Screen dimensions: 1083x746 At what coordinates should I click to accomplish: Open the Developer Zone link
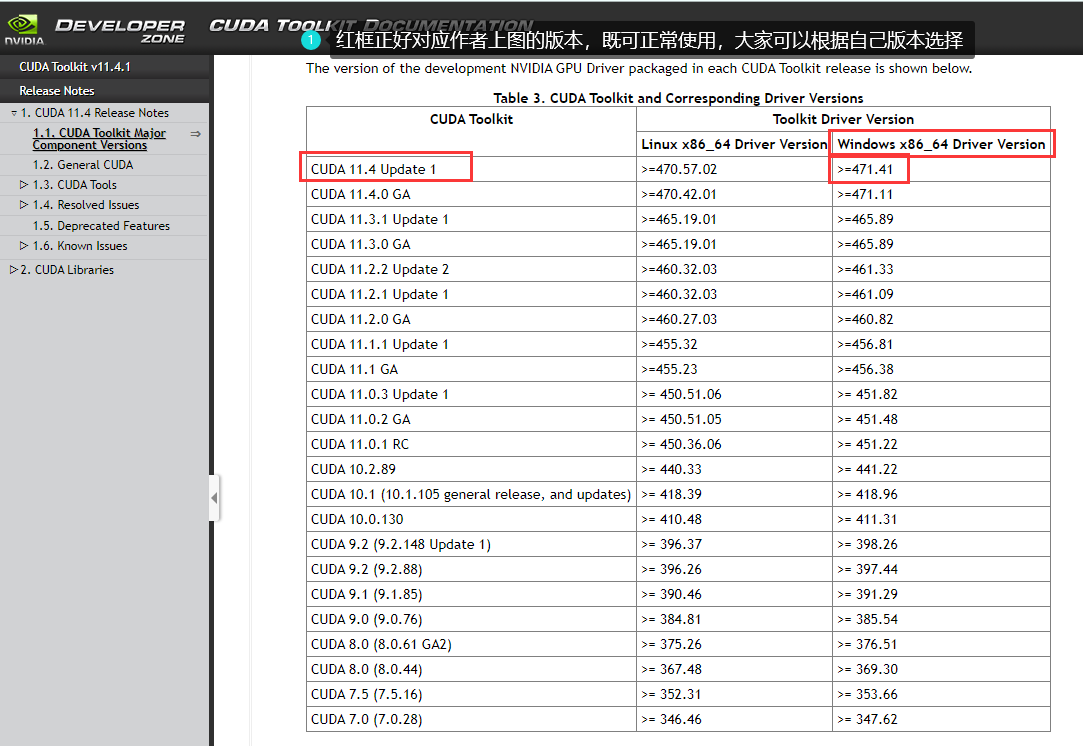pos(120,30)
